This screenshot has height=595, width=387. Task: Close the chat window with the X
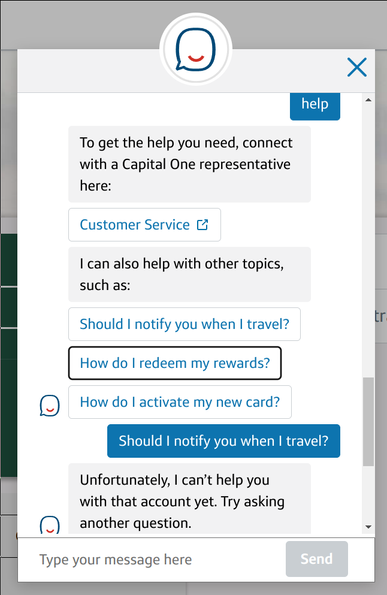[357, 67]
